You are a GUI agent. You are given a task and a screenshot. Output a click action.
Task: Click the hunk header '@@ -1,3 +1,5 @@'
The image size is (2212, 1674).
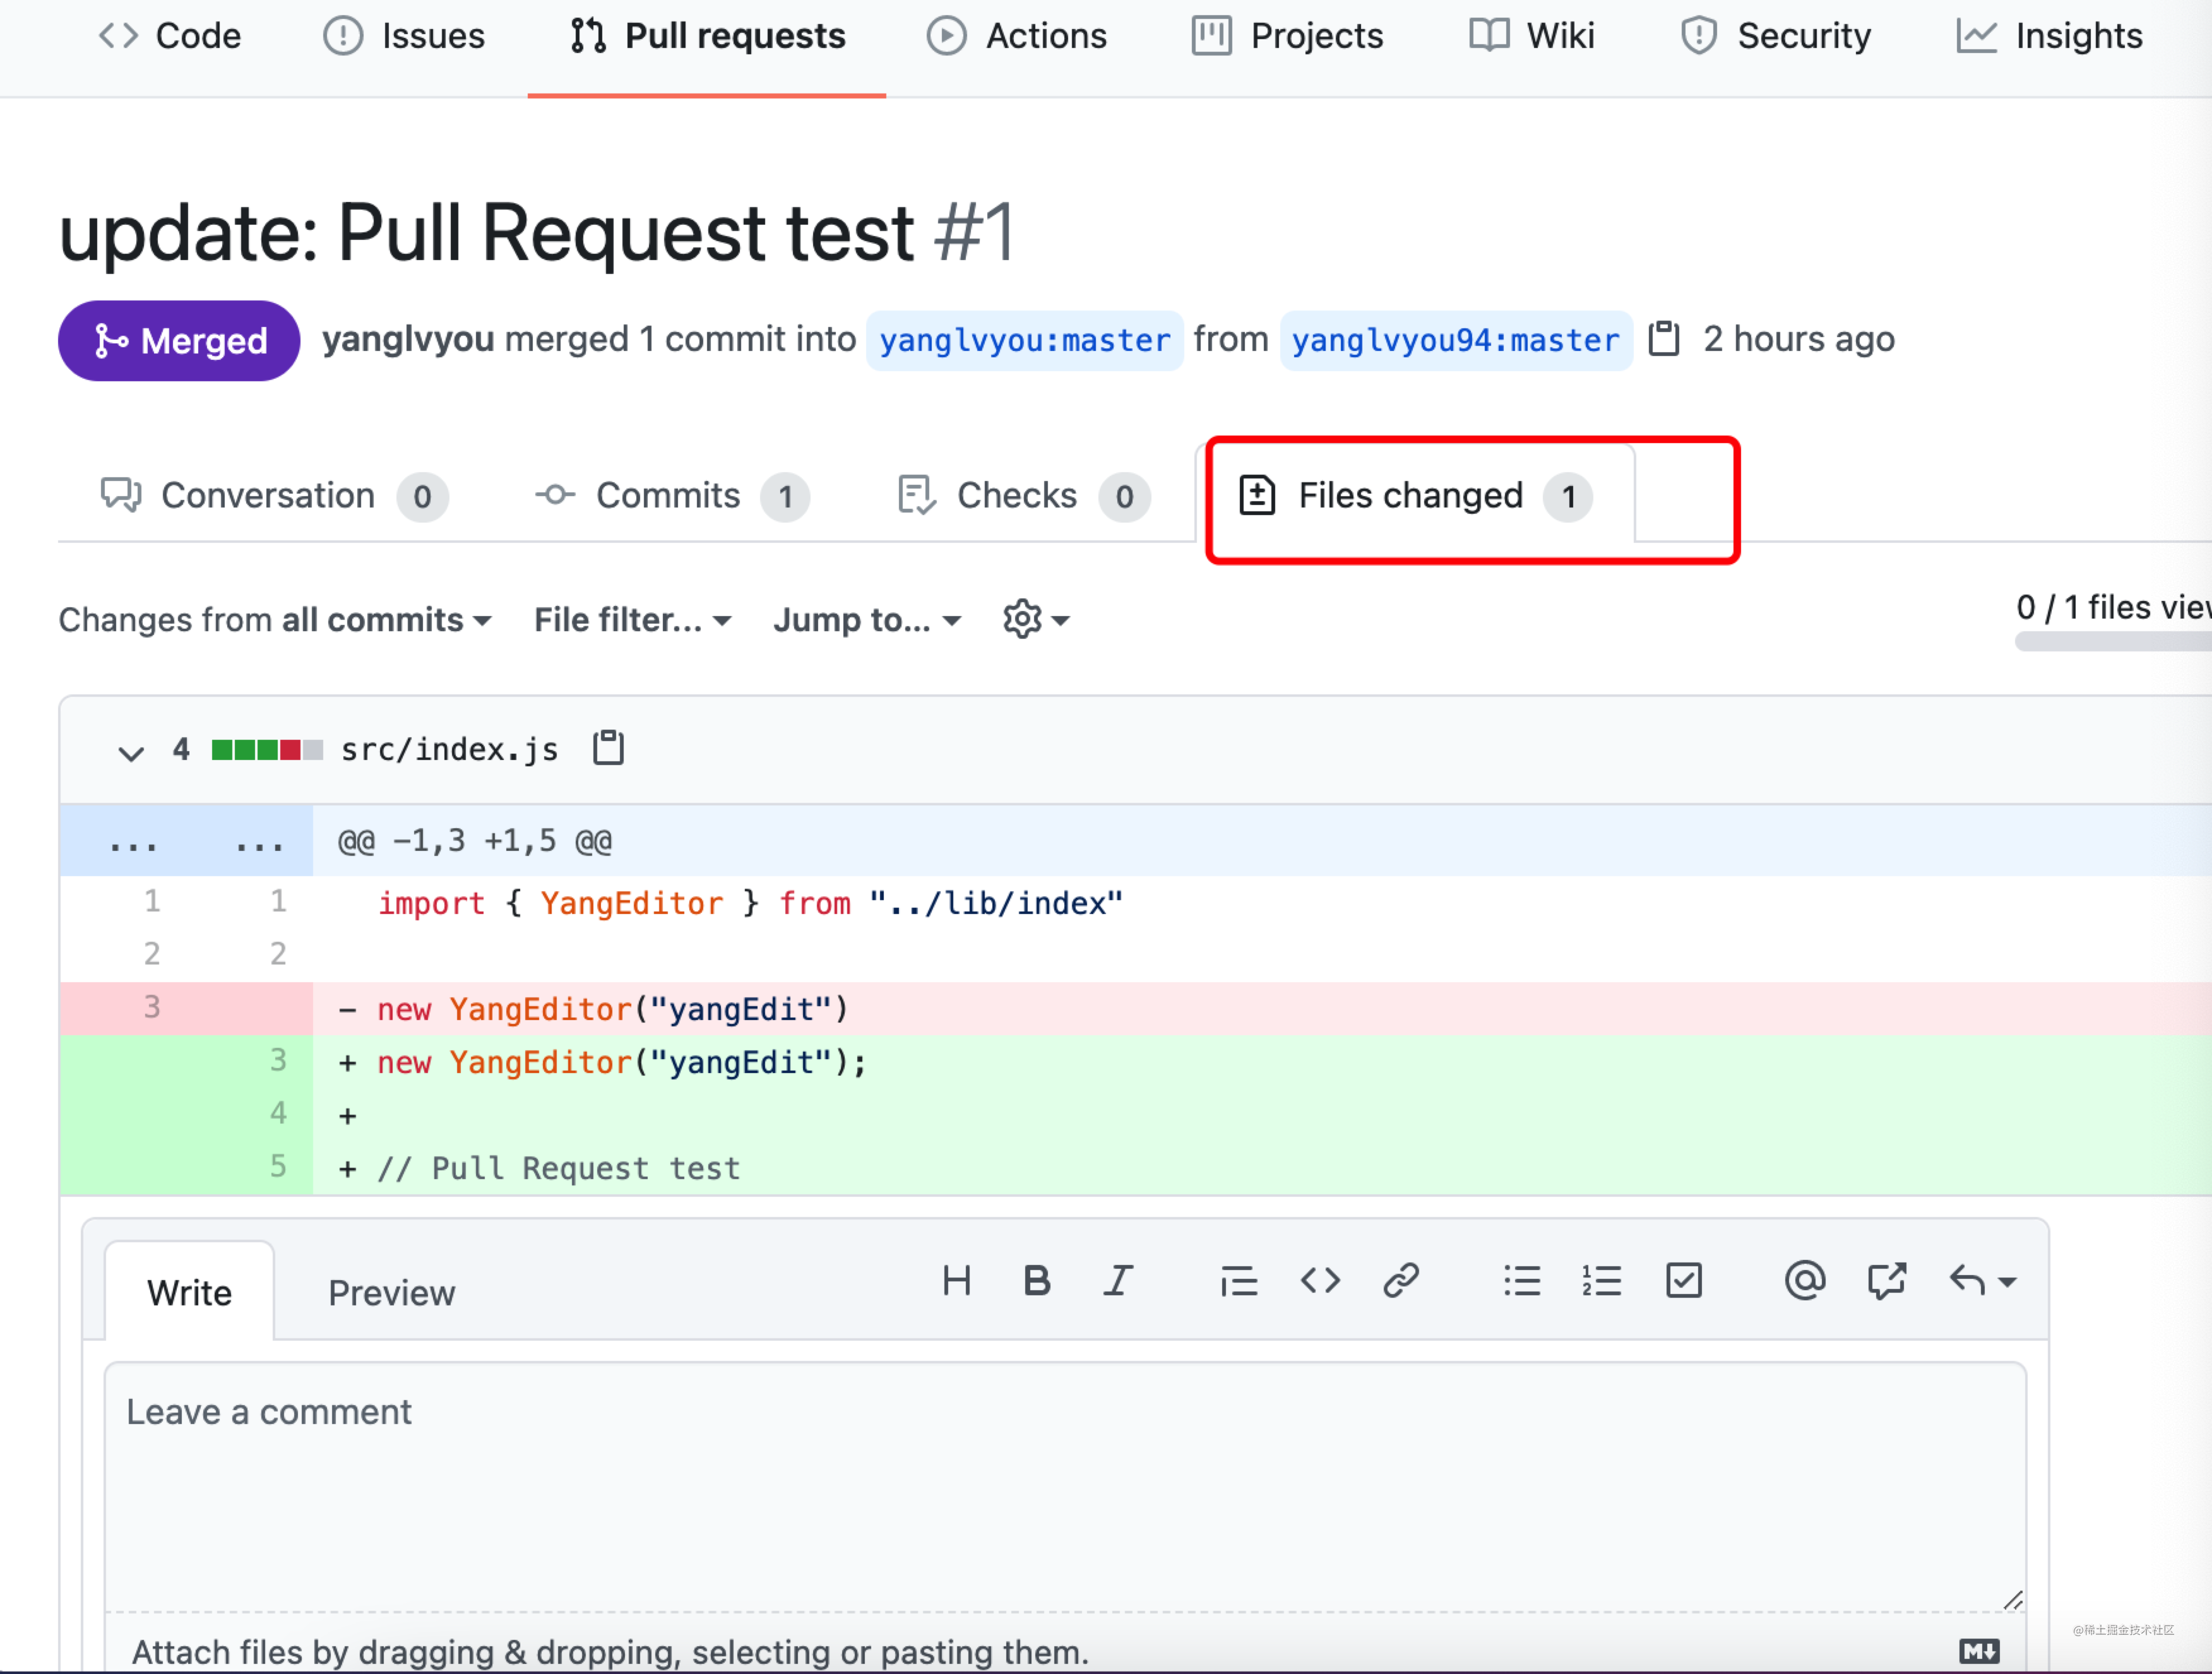click(475, 842)
